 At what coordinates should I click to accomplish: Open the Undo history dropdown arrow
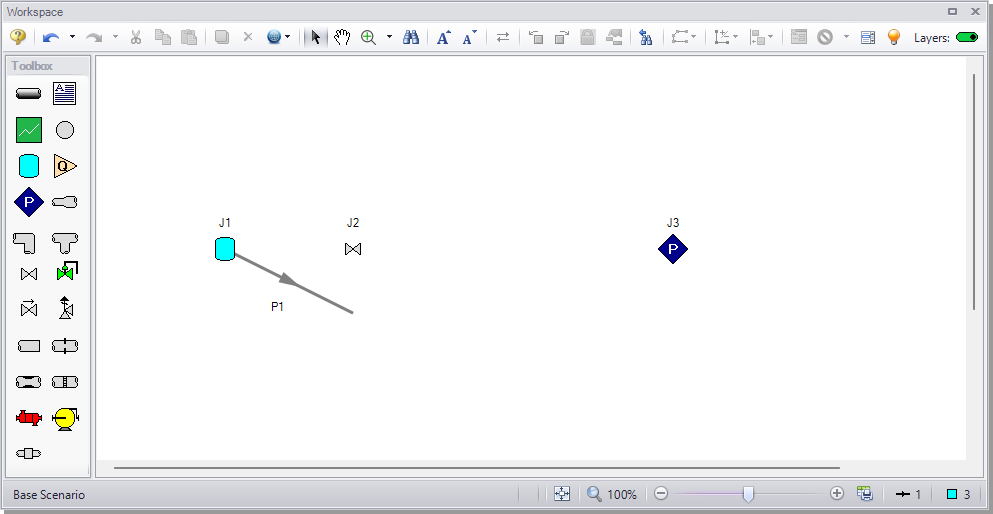click(x=72, y=37)
